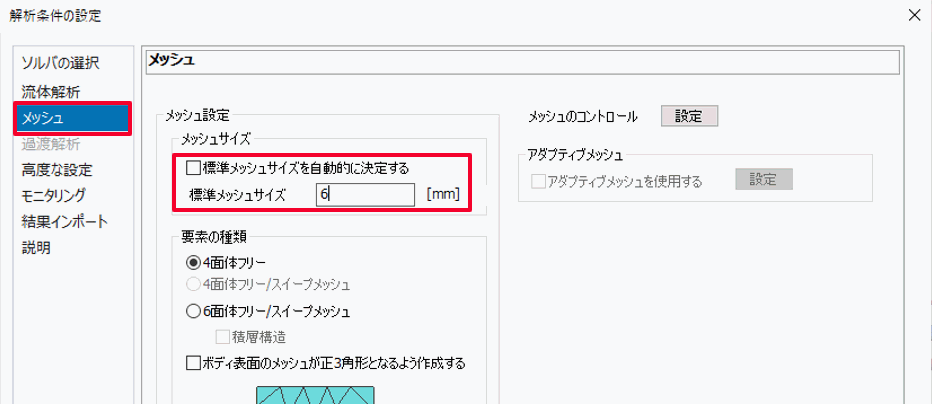The height and width of the screenshot is (404, 932).
Task: Select the 4面体フリー radio button
Action: click(x=194, y=264)
